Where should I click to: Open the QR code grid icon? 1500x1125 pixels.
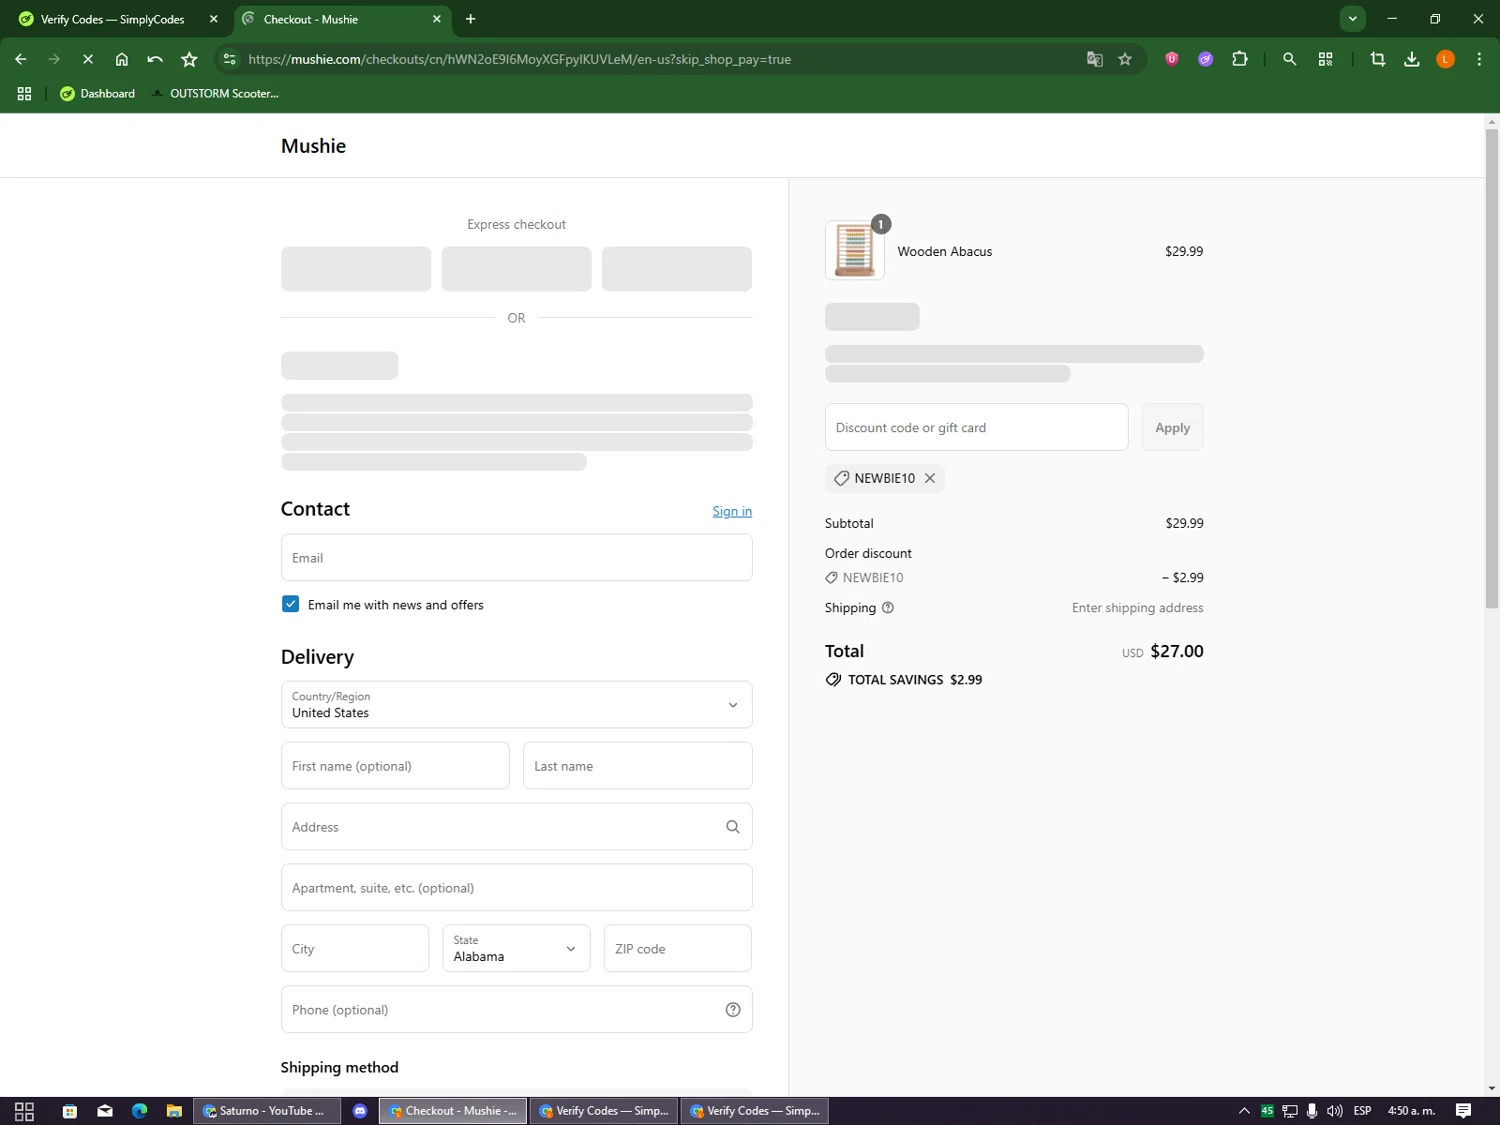pyautogui.click(x=1326, y=59)
